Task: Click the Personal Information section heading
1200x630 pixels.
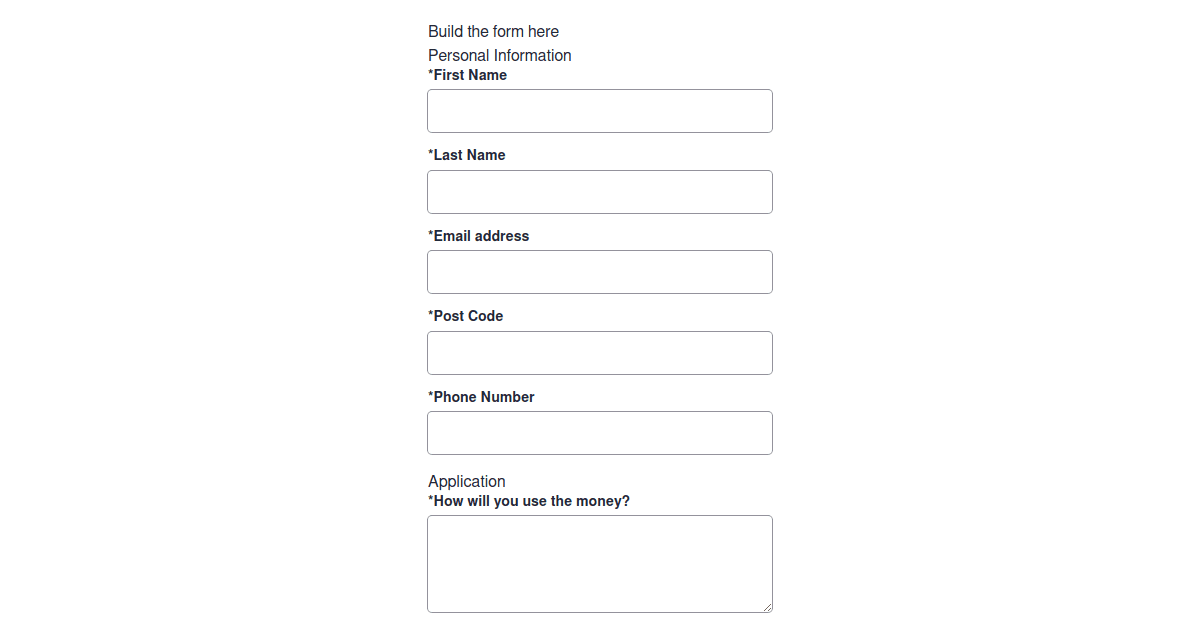Action: click(x=500, y=55)
